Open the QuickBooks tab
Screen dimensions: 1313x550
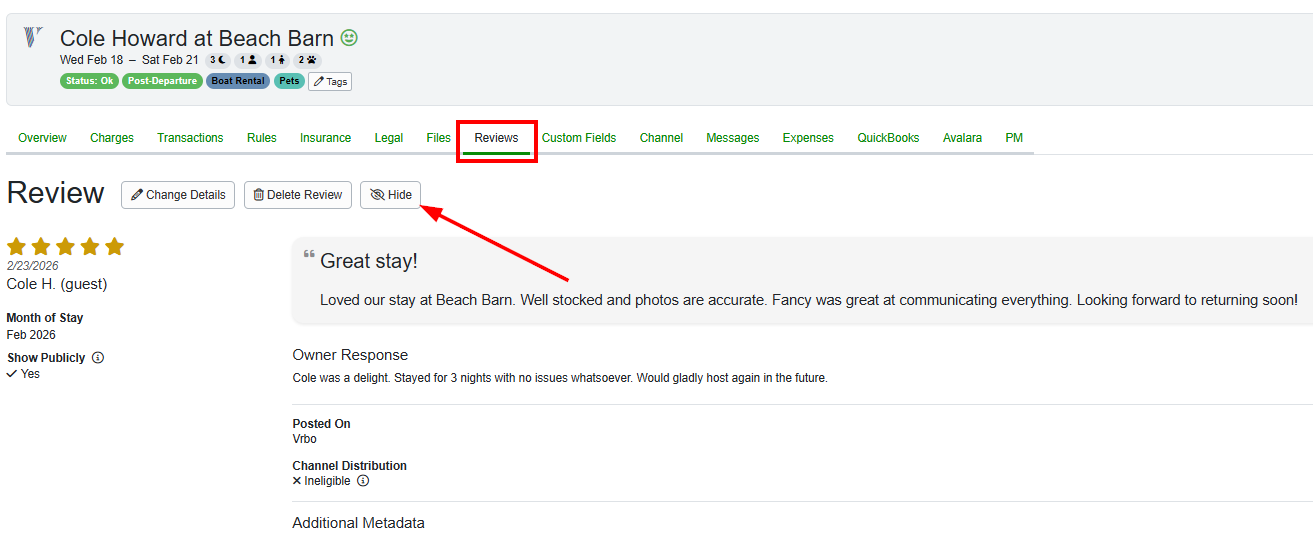coord(888,138)
